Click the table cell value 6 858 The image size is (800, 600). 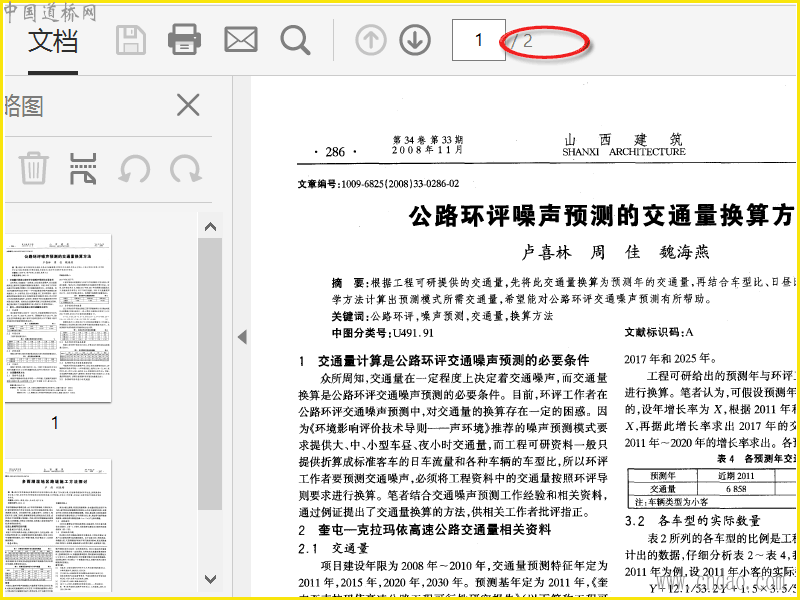[x=736, y=489]
